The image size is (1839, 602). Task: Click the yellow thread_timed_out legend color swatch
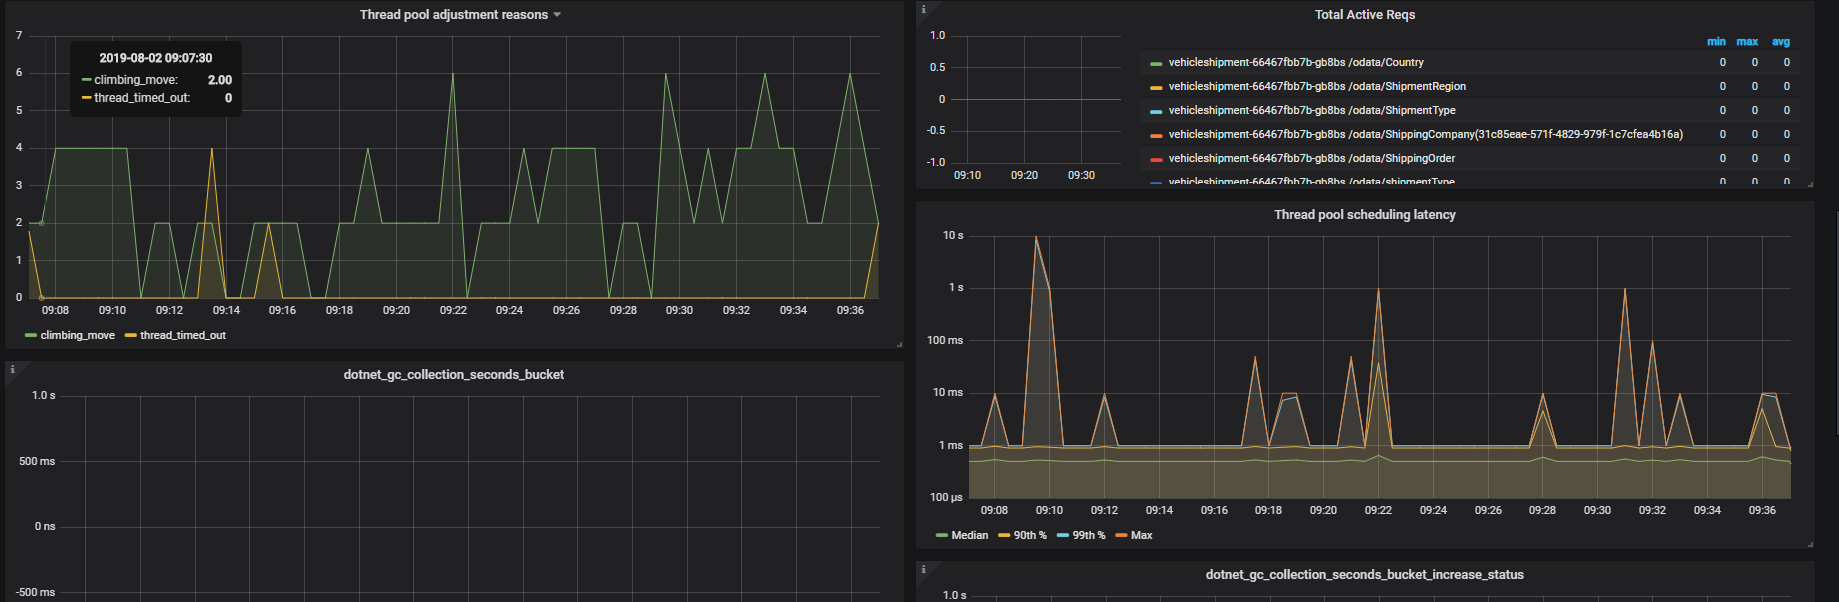pos(131,336)
